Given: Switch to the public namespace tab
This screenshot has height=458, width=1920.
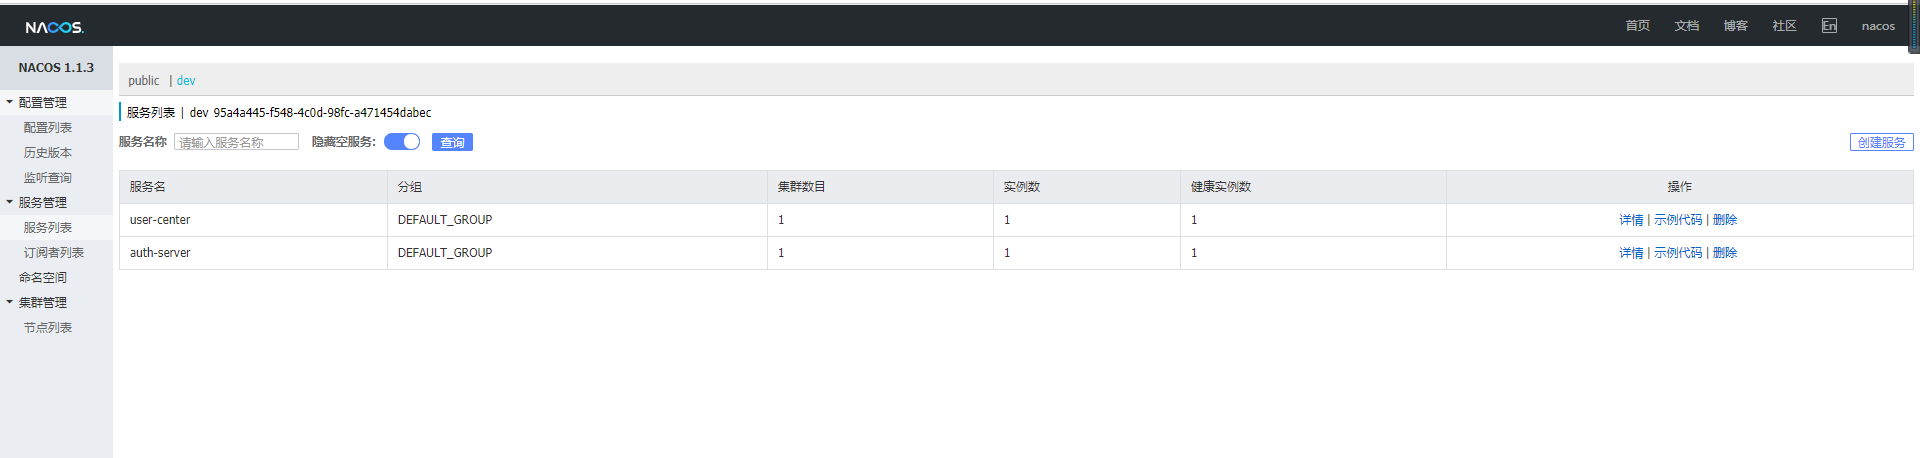Looking at the screenshot, I should pos(144,81).
